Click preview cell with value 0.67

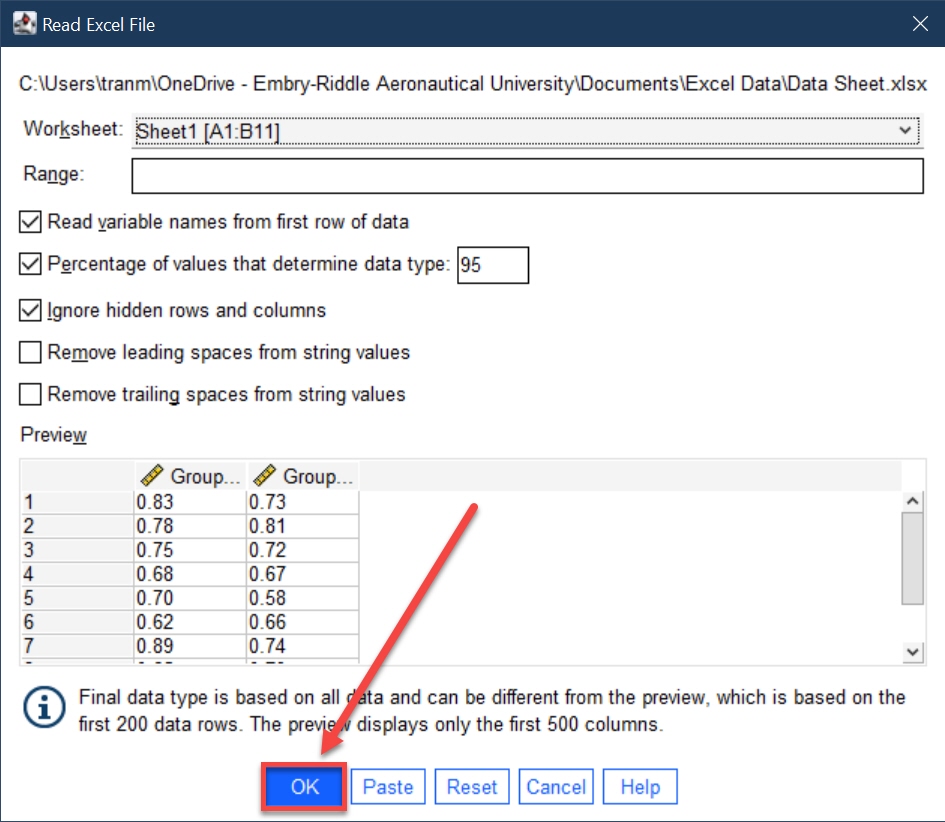303,574
